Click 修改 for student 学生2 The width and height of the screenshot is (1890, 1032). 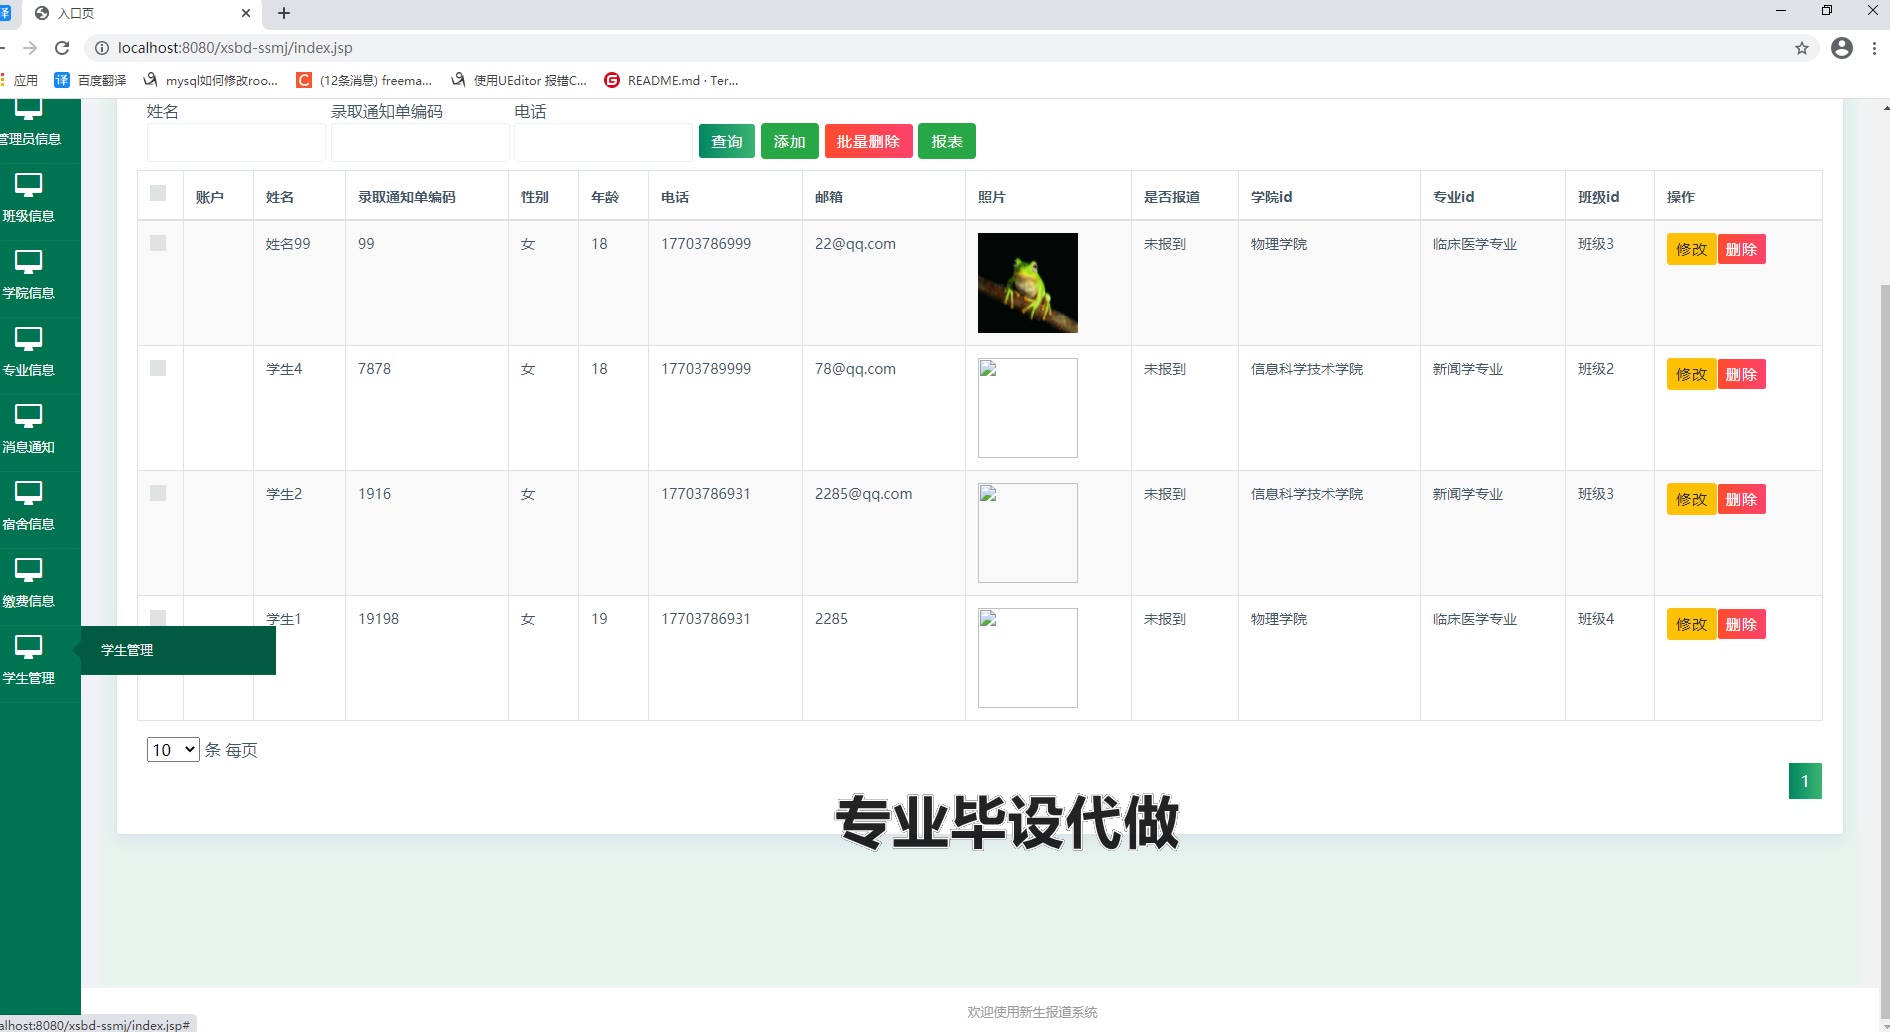click(x=1692, y=499)
